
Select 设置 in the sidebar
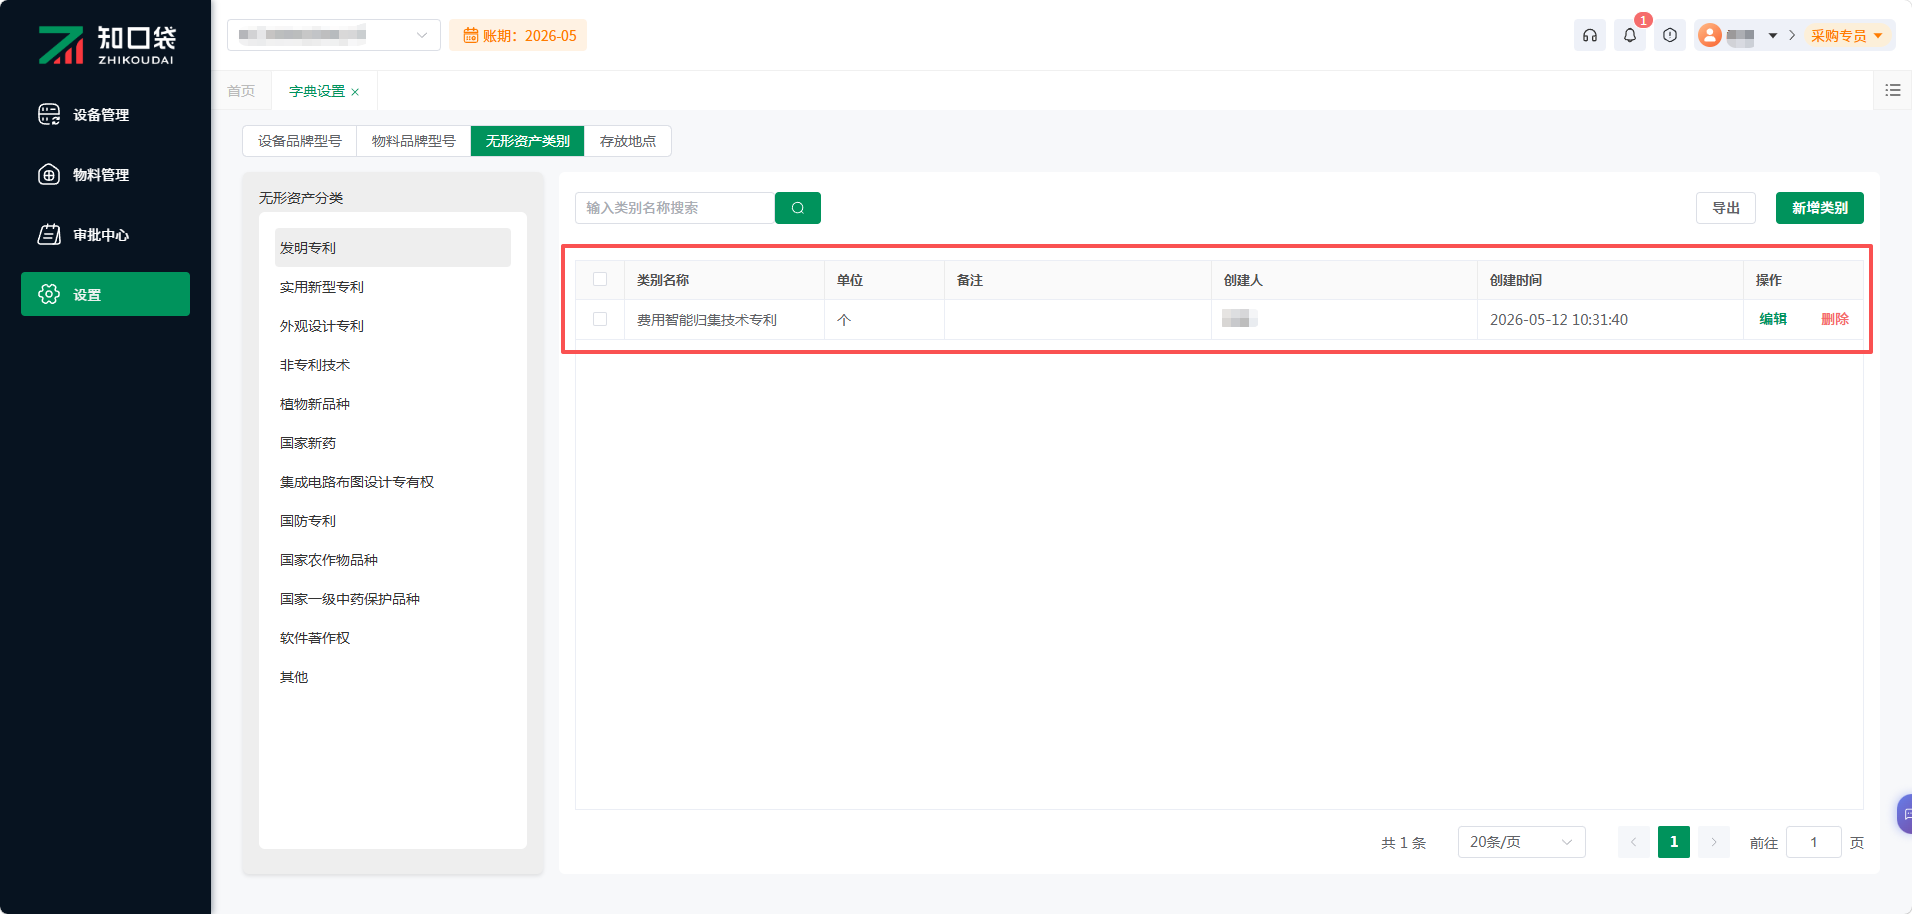[105, 294]
